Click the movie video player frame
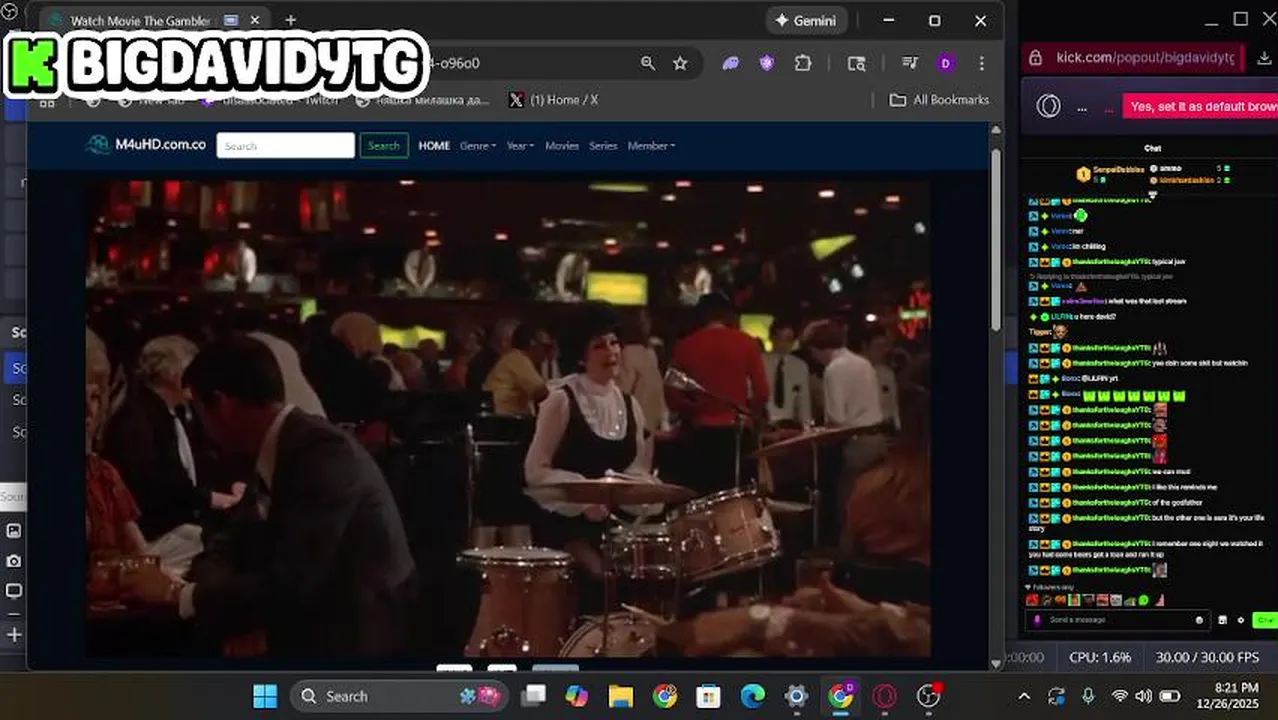Image resolution: width=1278 pixels, height=720 pixels. pyautogui.click(x=508, y=418)
